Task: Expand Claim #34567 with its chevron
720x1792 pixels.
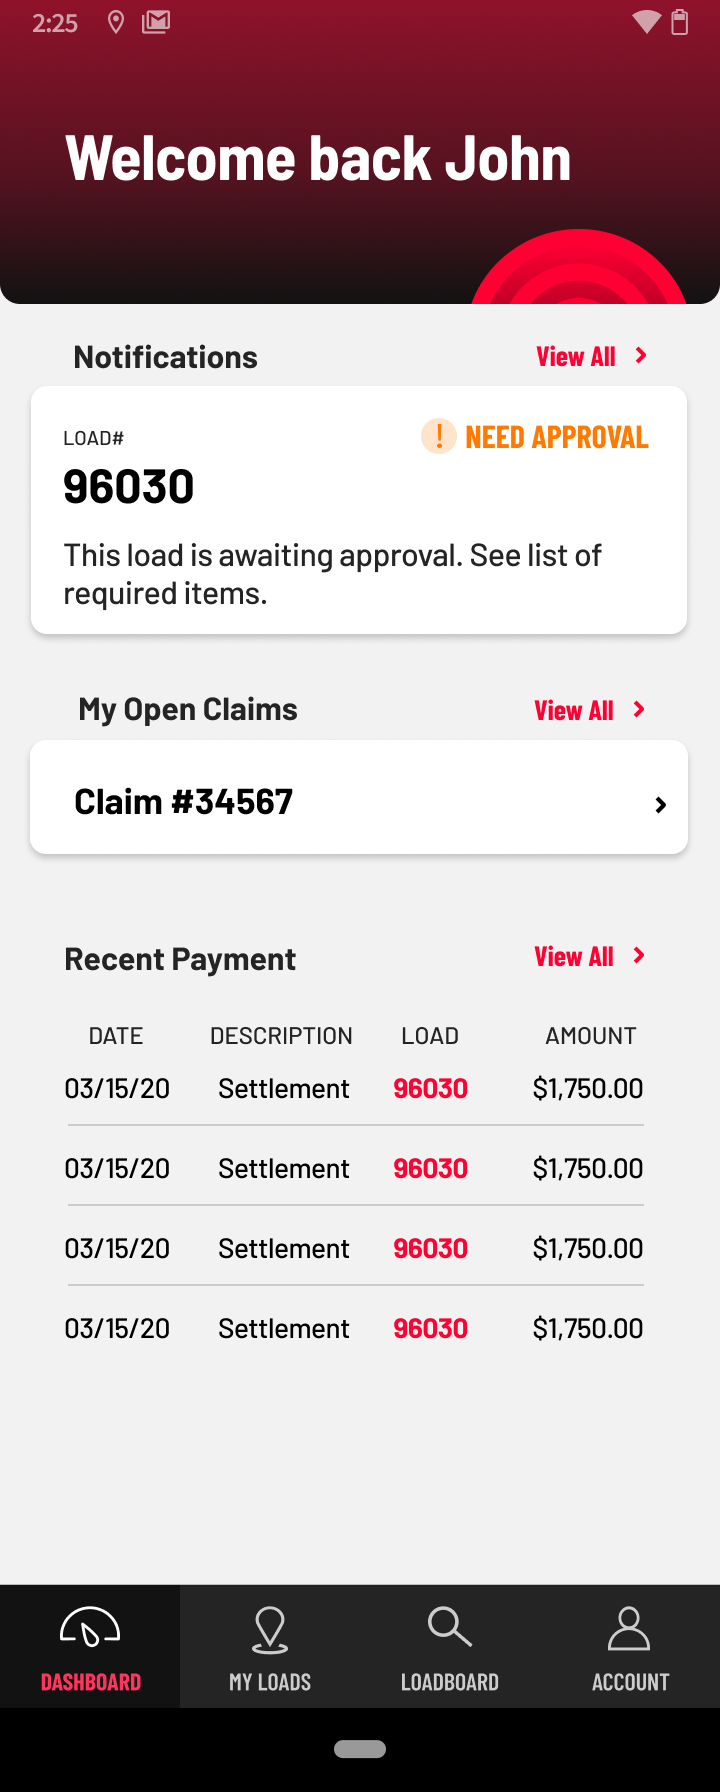Action: (x=660, y=804)
